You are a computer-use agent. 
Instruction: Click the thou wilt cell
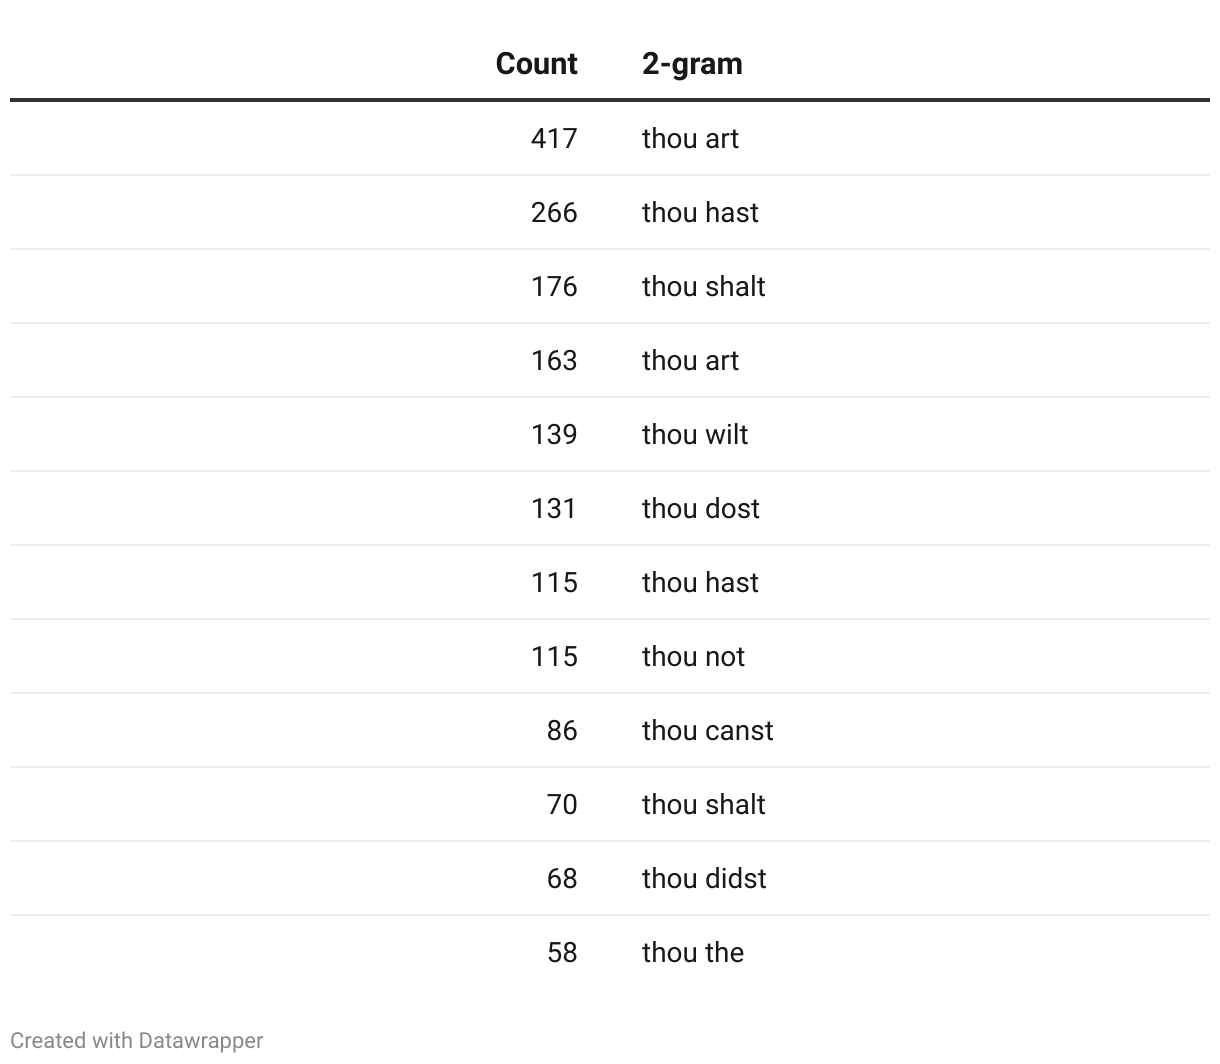click(695, 434)
